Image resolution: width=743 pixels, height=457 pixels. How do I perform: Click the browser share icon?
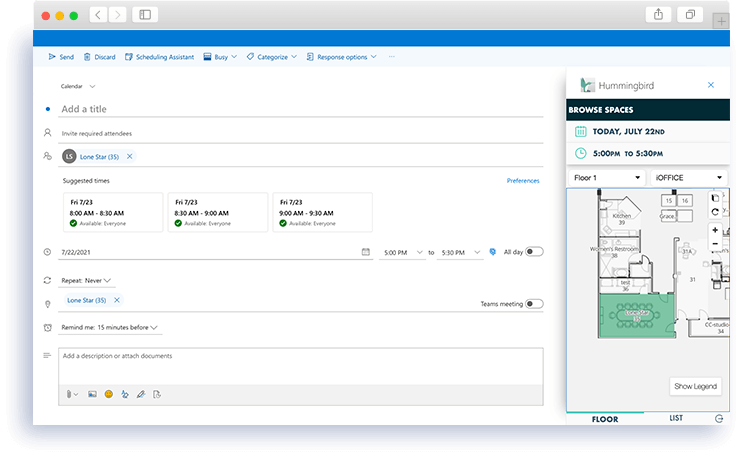[658, 15]
